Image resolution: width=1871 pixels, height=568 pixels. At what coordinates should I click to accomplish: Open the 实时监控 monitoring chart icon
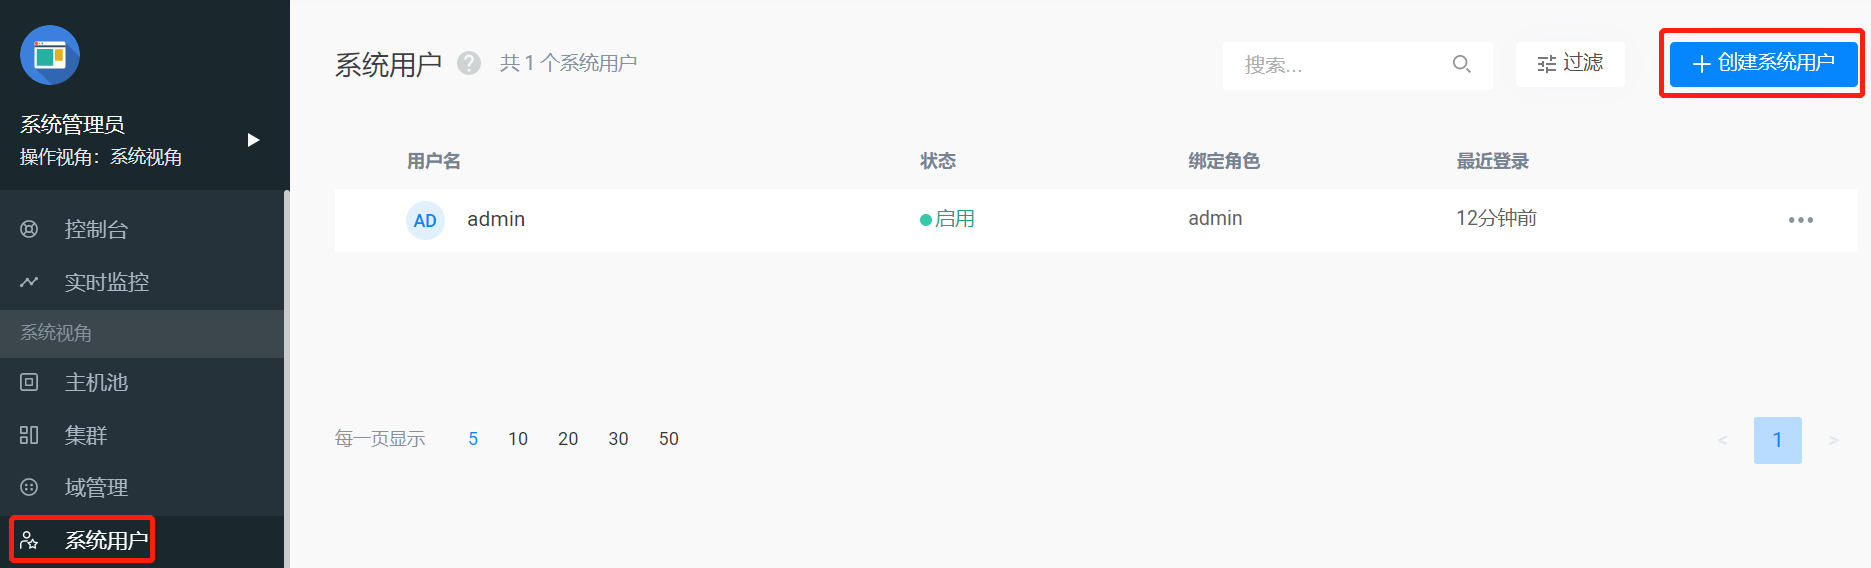[29, 282]
